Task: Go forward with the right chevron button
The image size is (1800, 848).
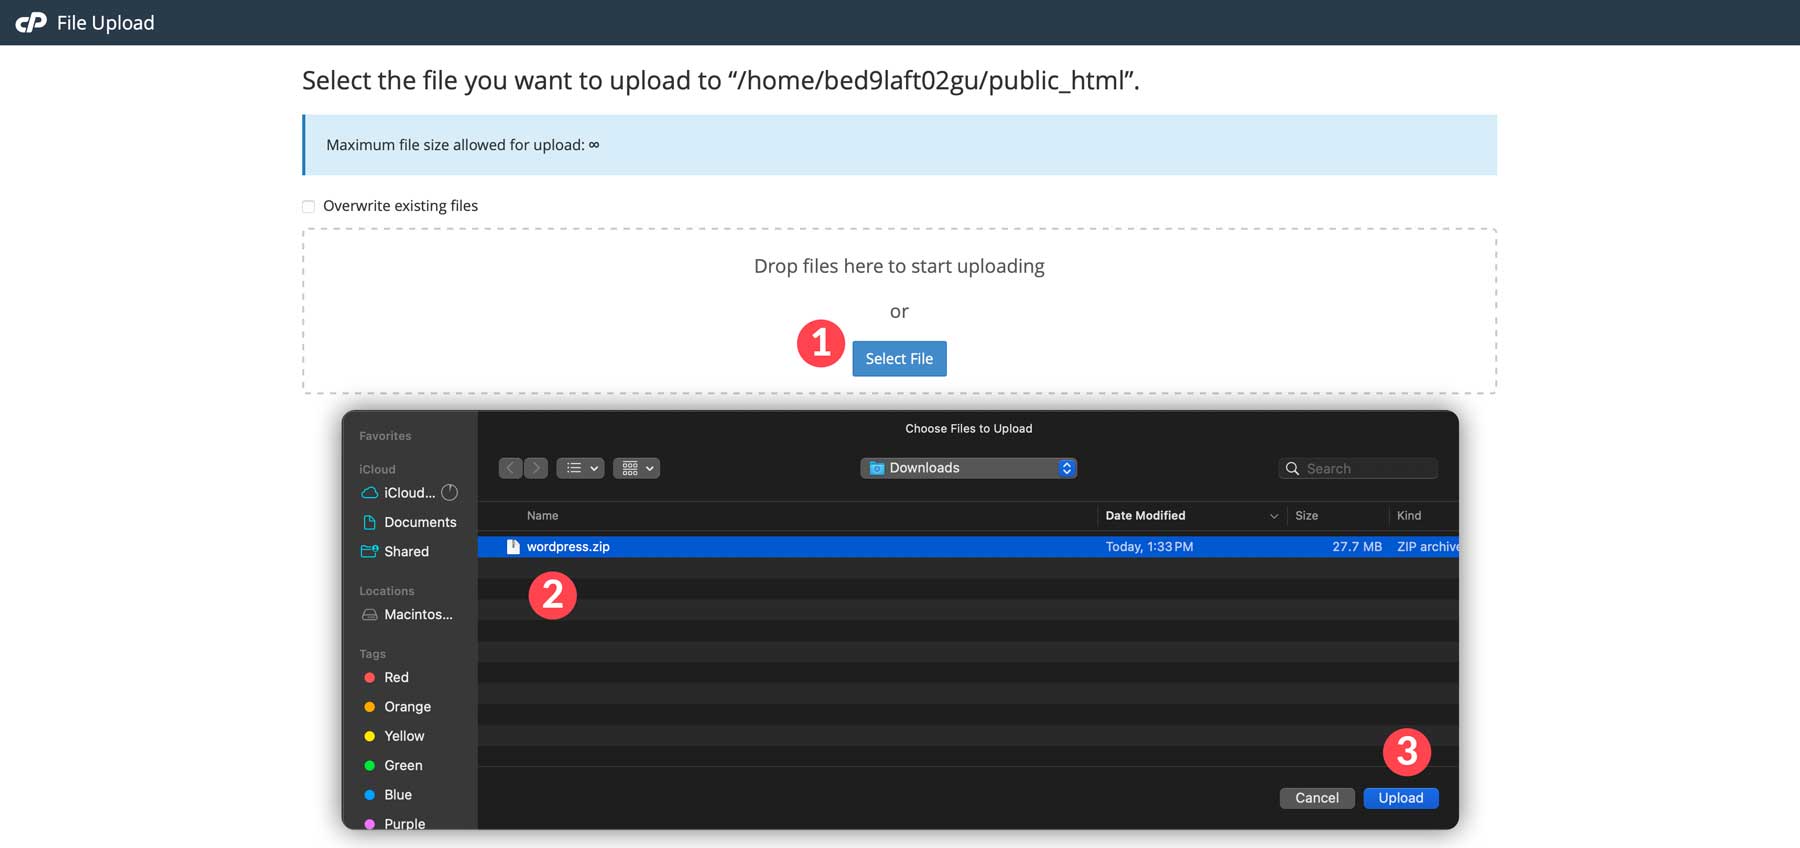Action: click(x=536, y=468)
